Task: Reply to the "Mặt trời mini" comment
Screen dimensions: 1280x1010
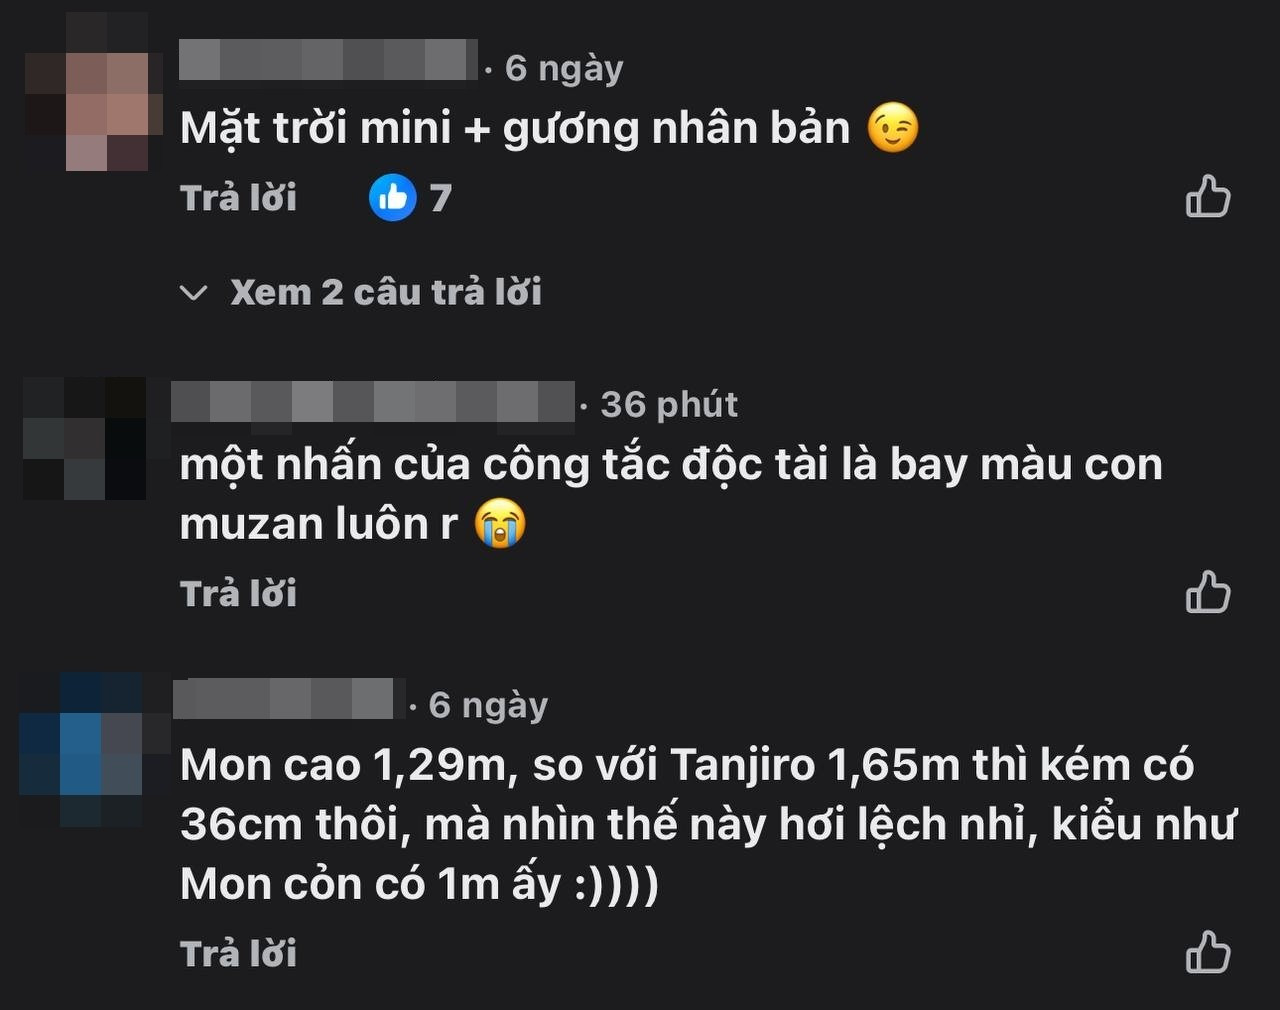Action: [238, 198]
